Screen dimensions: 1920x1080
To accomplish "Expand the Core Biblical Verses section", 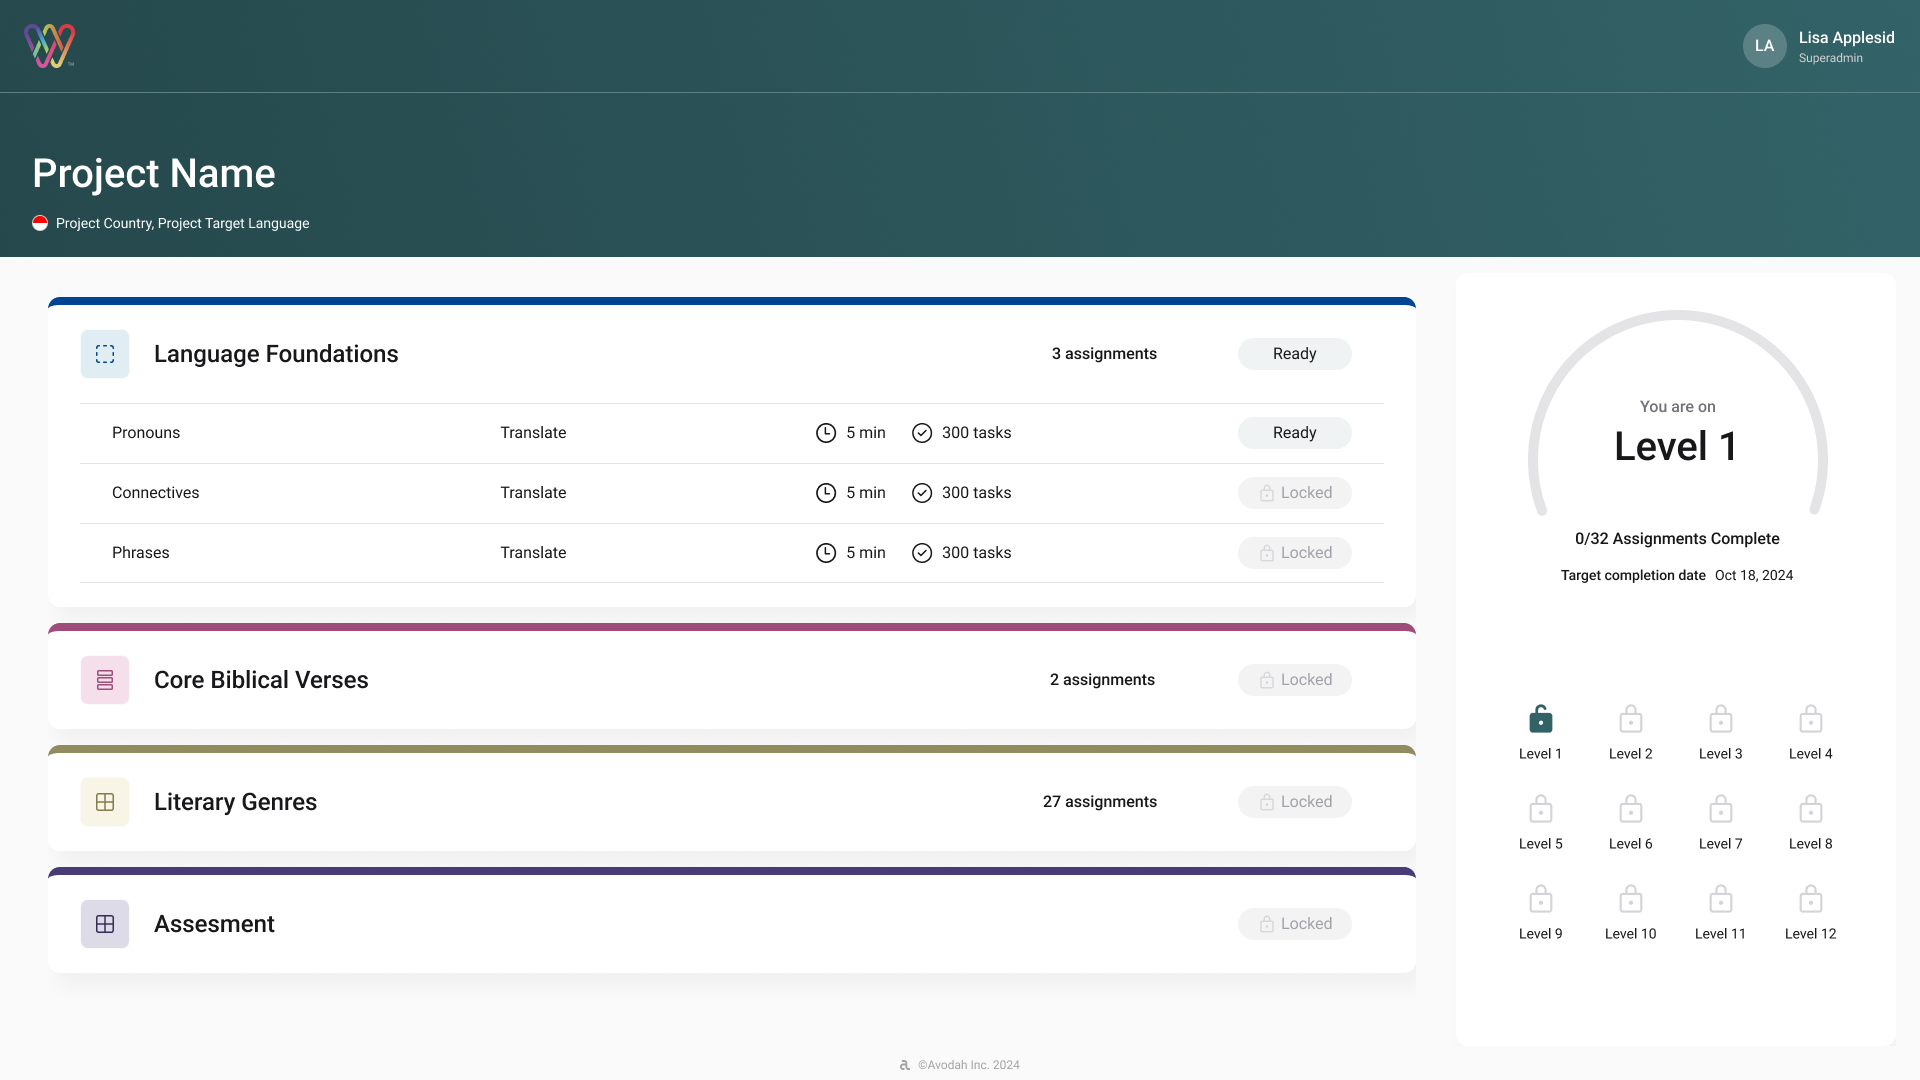I will 261,680.
